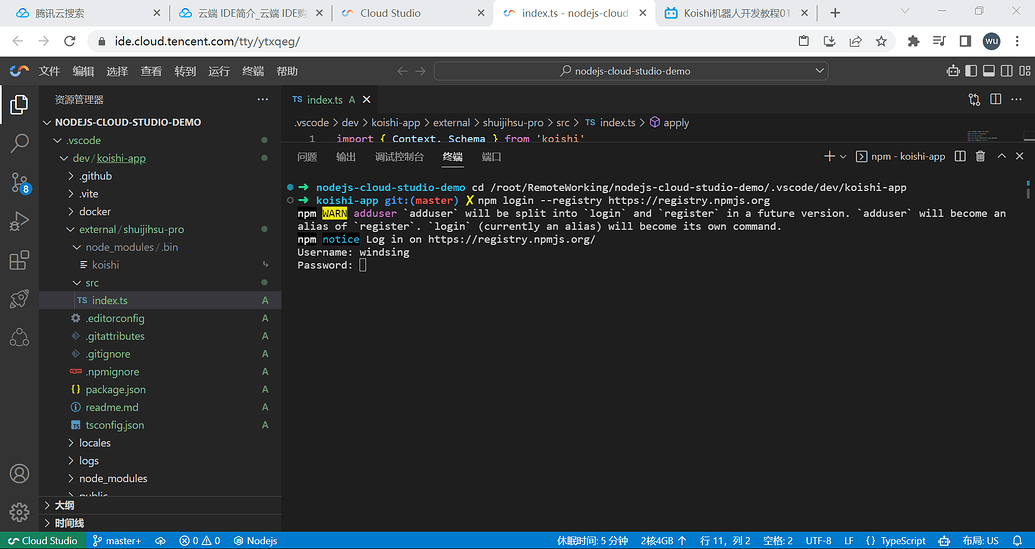Click TypeScript language mode in status bar
This screenshot has height=549, width=1035.
pyautogui.click(x=895, y=541)
